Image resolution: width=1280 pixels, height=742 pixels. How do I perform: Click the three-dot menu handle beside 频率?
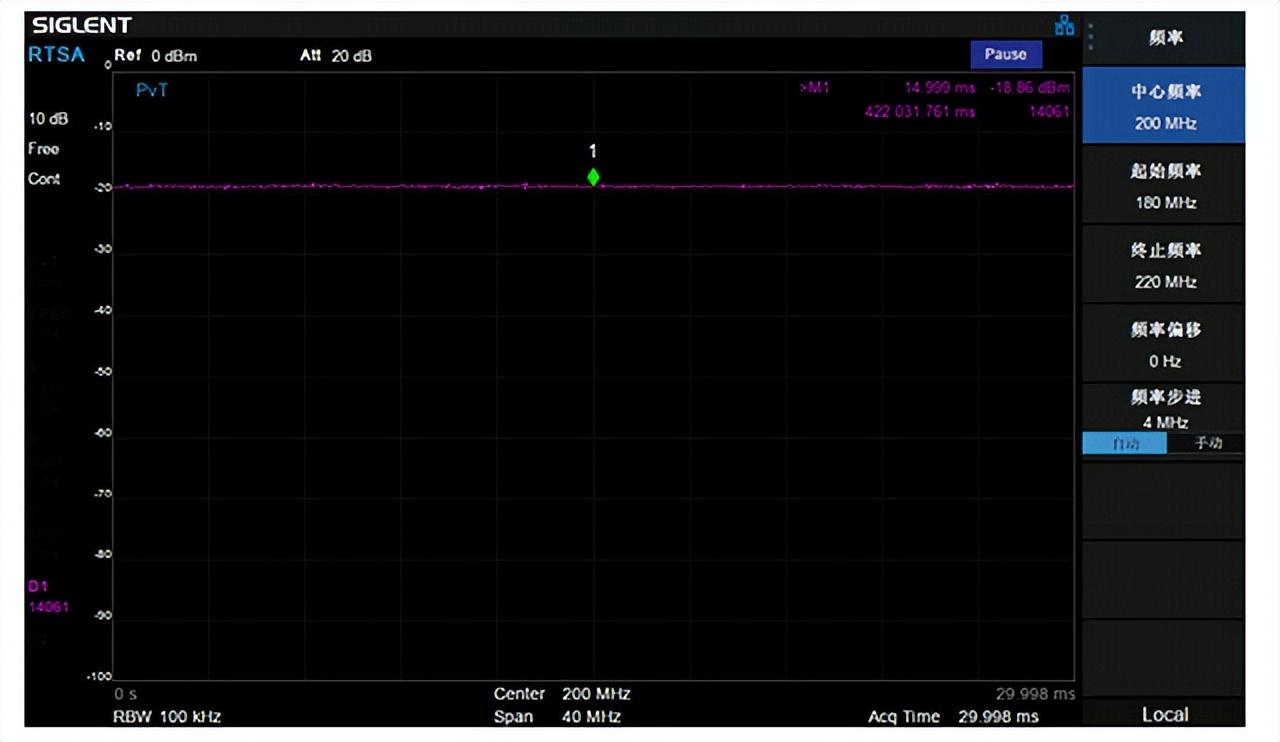[1091, 37]
